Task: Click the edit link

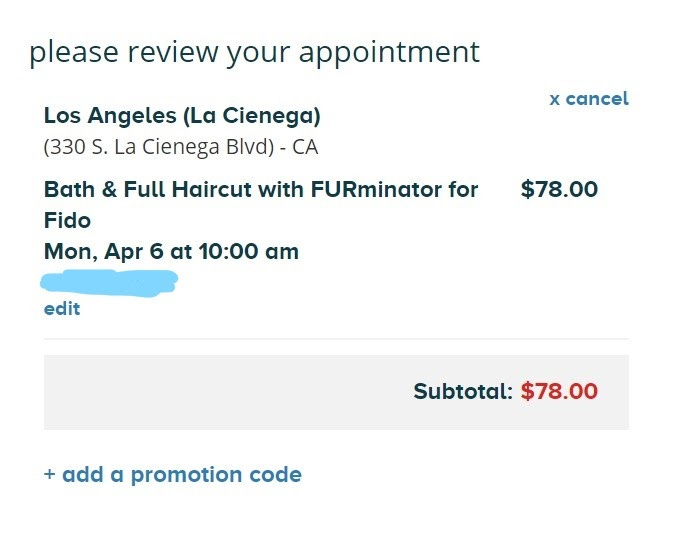Action: (62, 309)
